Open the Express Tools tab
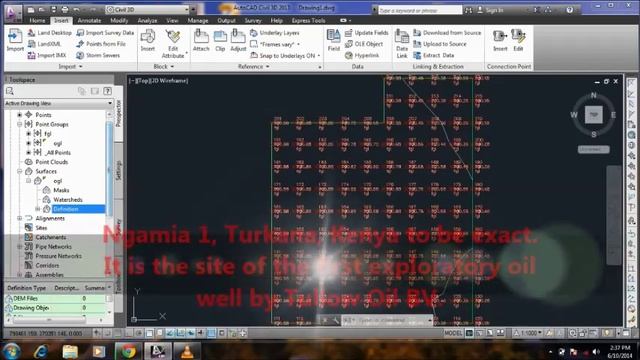The image size is (640, 360). [x=308, y=20]
